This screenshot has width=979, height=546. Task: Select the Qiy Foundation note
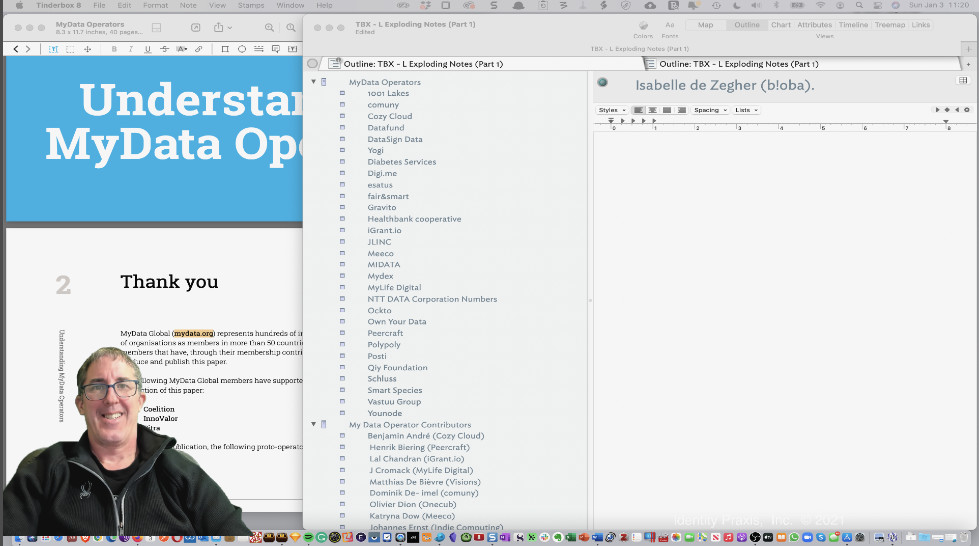(x=397, y=367)
